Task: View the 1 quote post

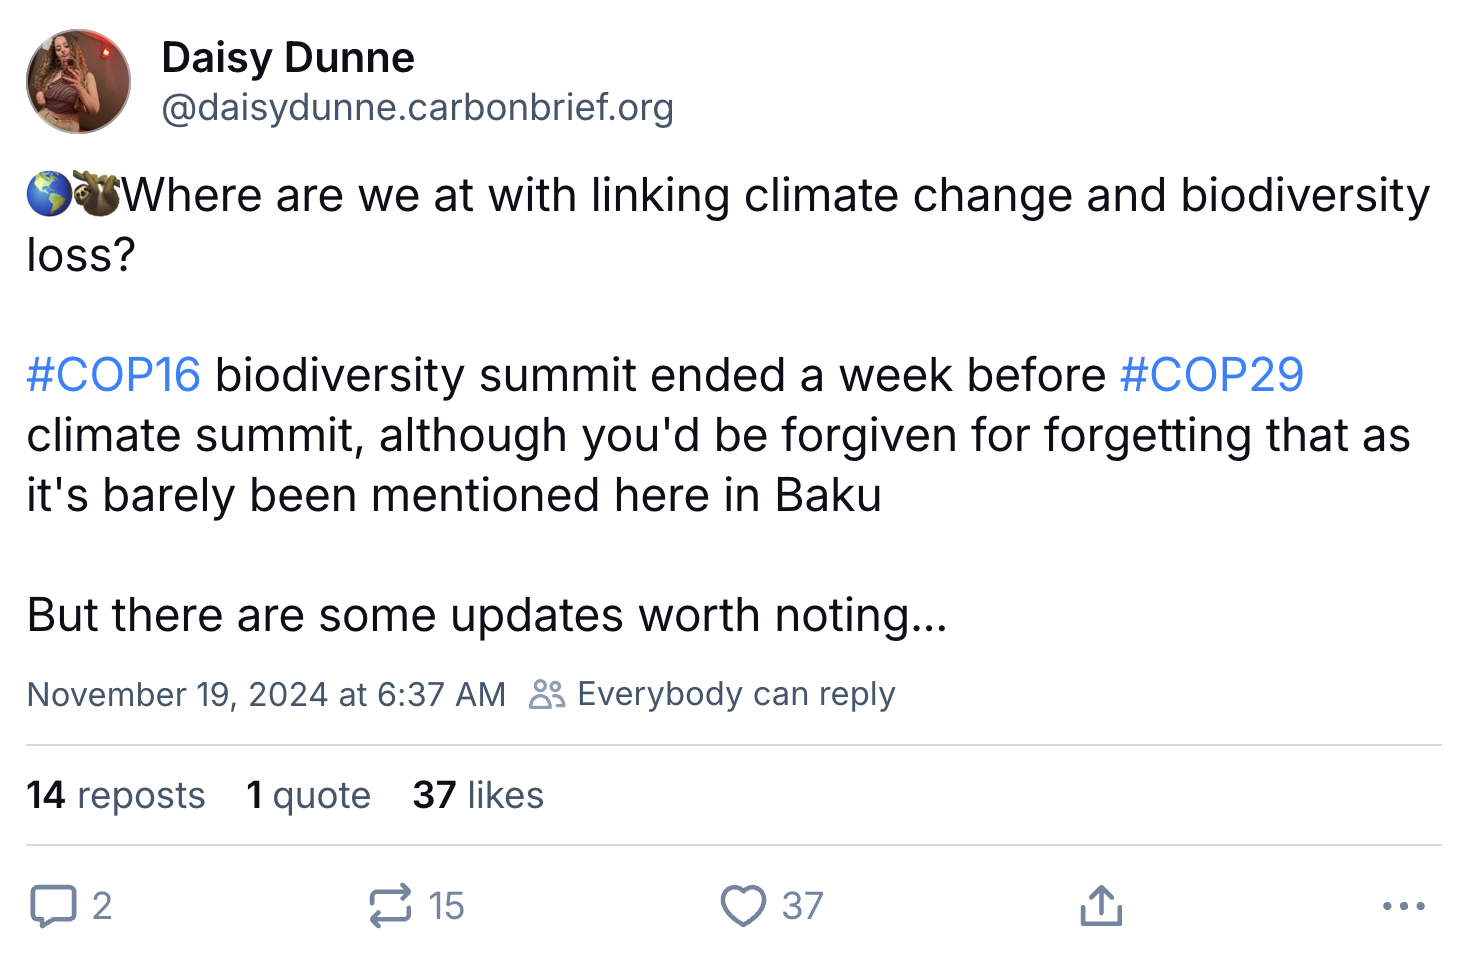Action: pos(308,794)
